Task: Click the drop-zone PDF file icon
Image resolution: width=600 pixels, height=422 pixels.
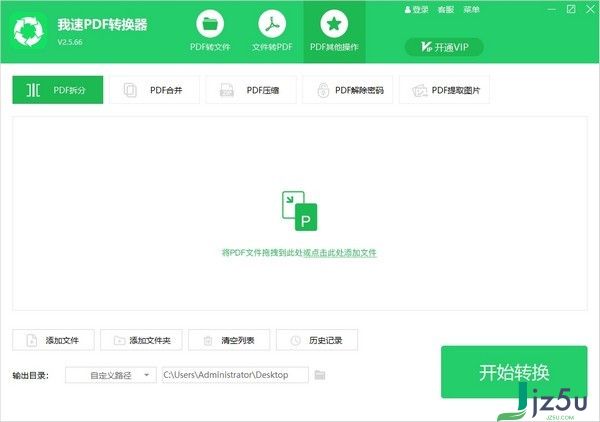Action: point(299,211)
